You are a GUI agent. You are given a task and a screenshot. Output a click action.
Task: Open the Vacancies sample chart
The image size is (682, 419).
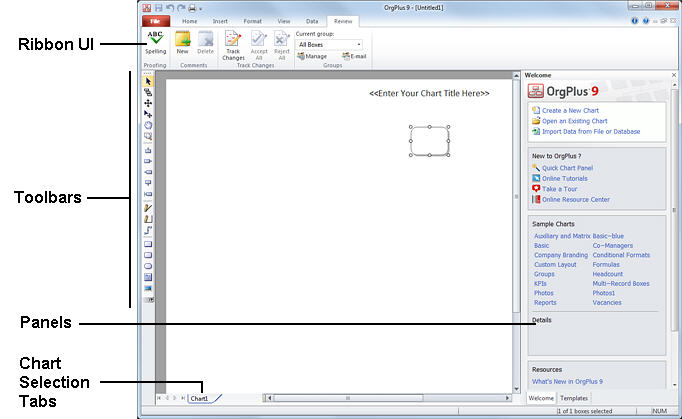(607, 303)
